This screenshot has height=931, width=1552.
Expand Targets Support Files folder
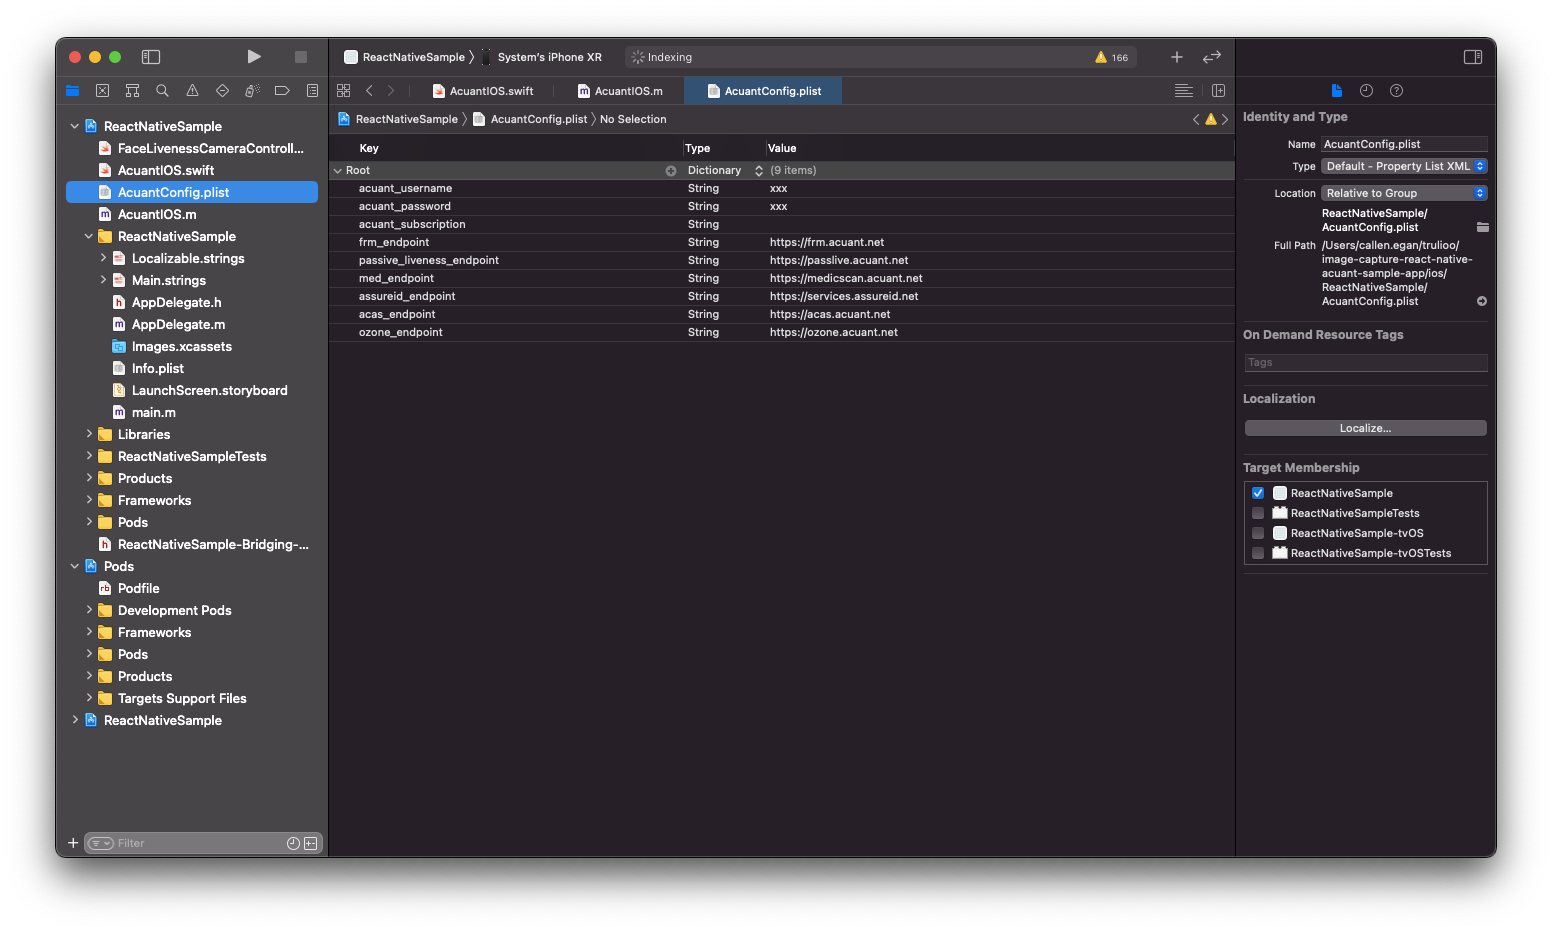89,698
